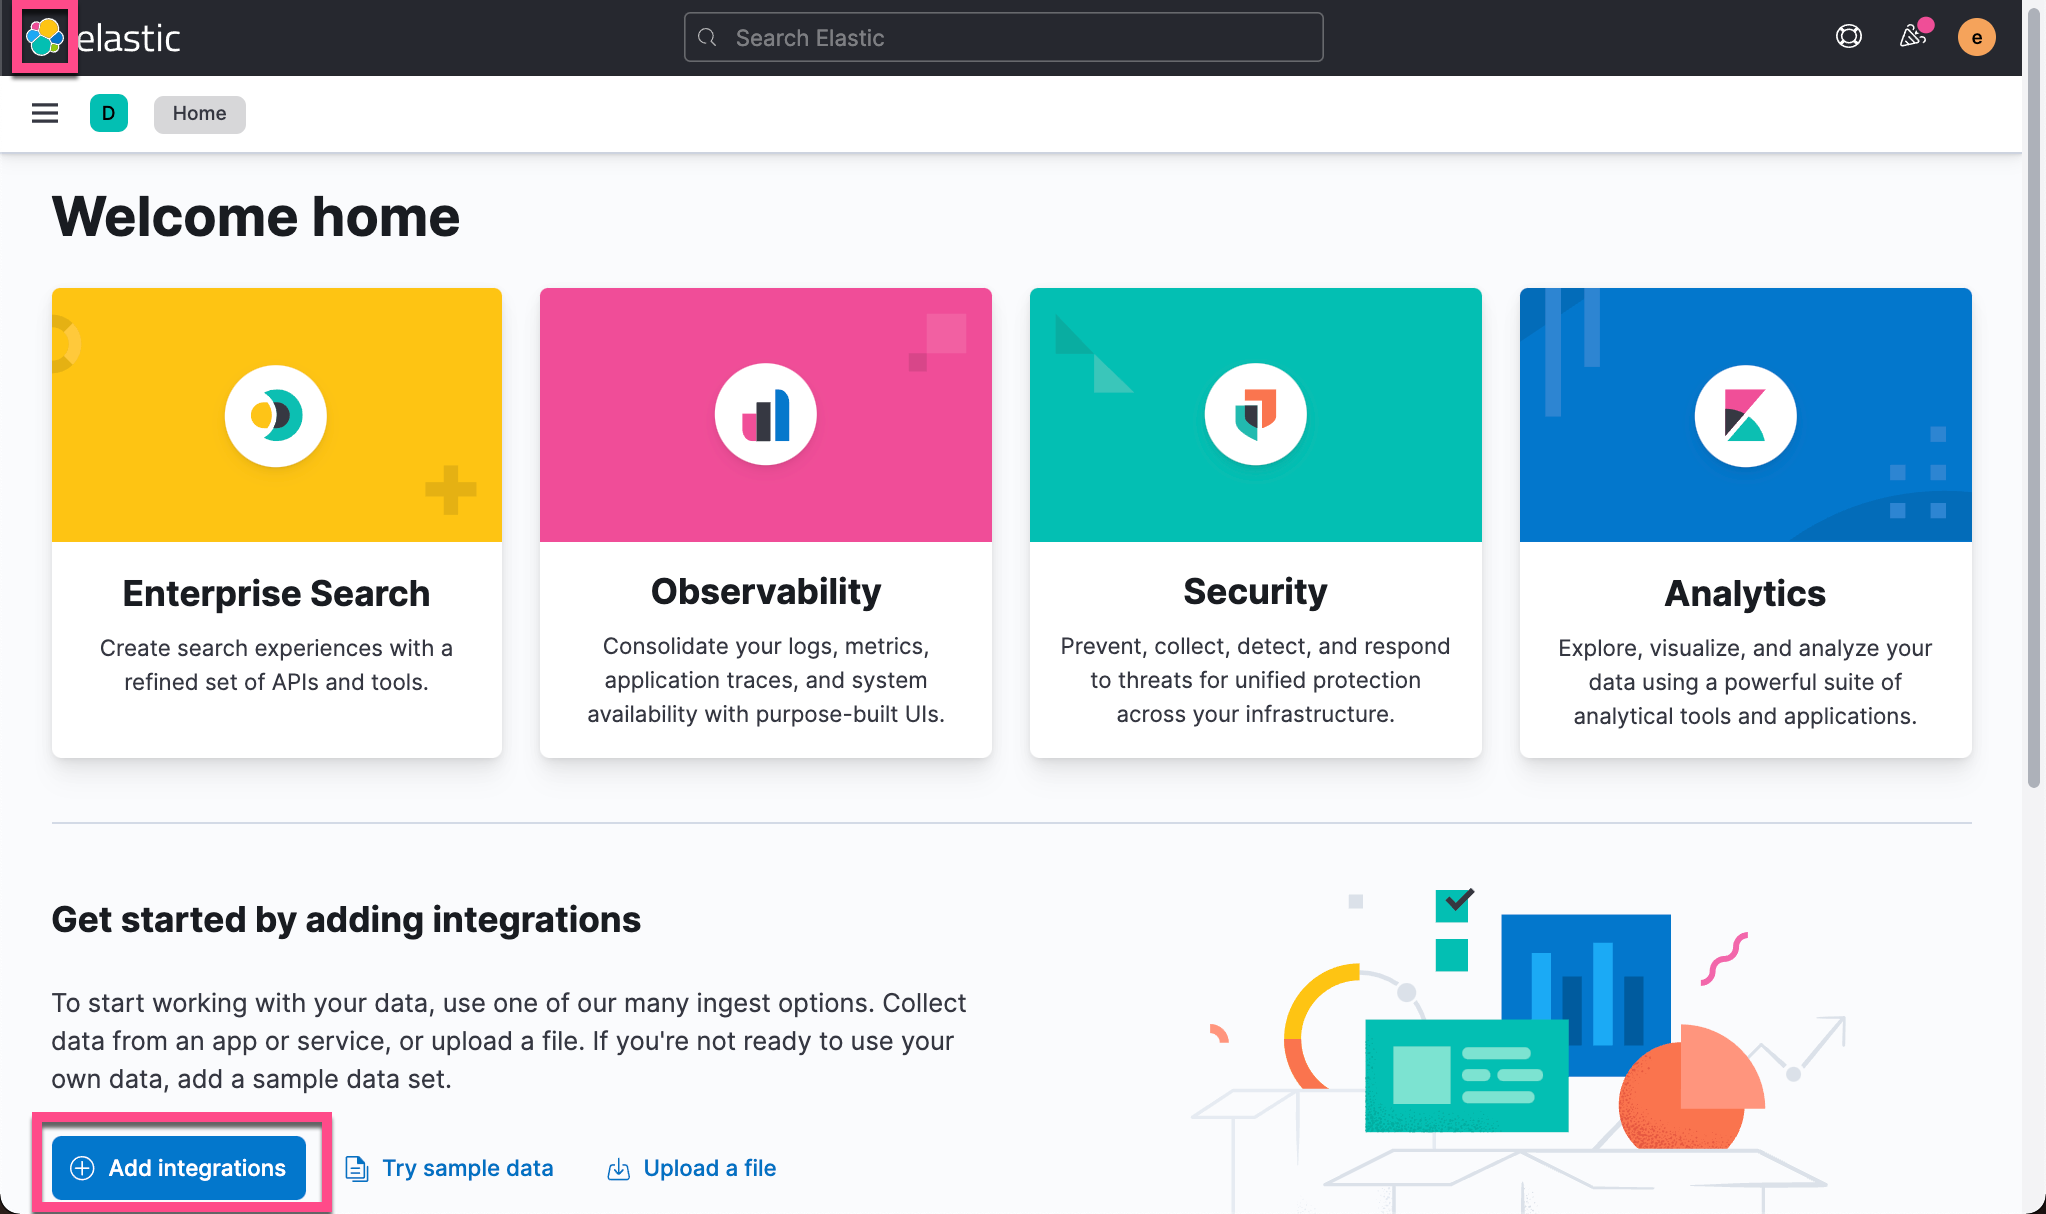Open the newsfeed party-popper notification icon
Screen dimensions: 2046x1214
point(1912,37)
